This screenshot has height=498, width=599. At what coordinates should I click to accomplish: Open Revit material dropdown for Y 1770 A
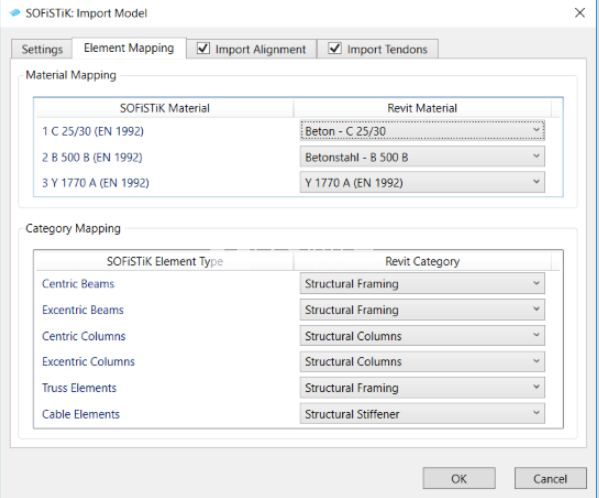(x=422, y=183)
